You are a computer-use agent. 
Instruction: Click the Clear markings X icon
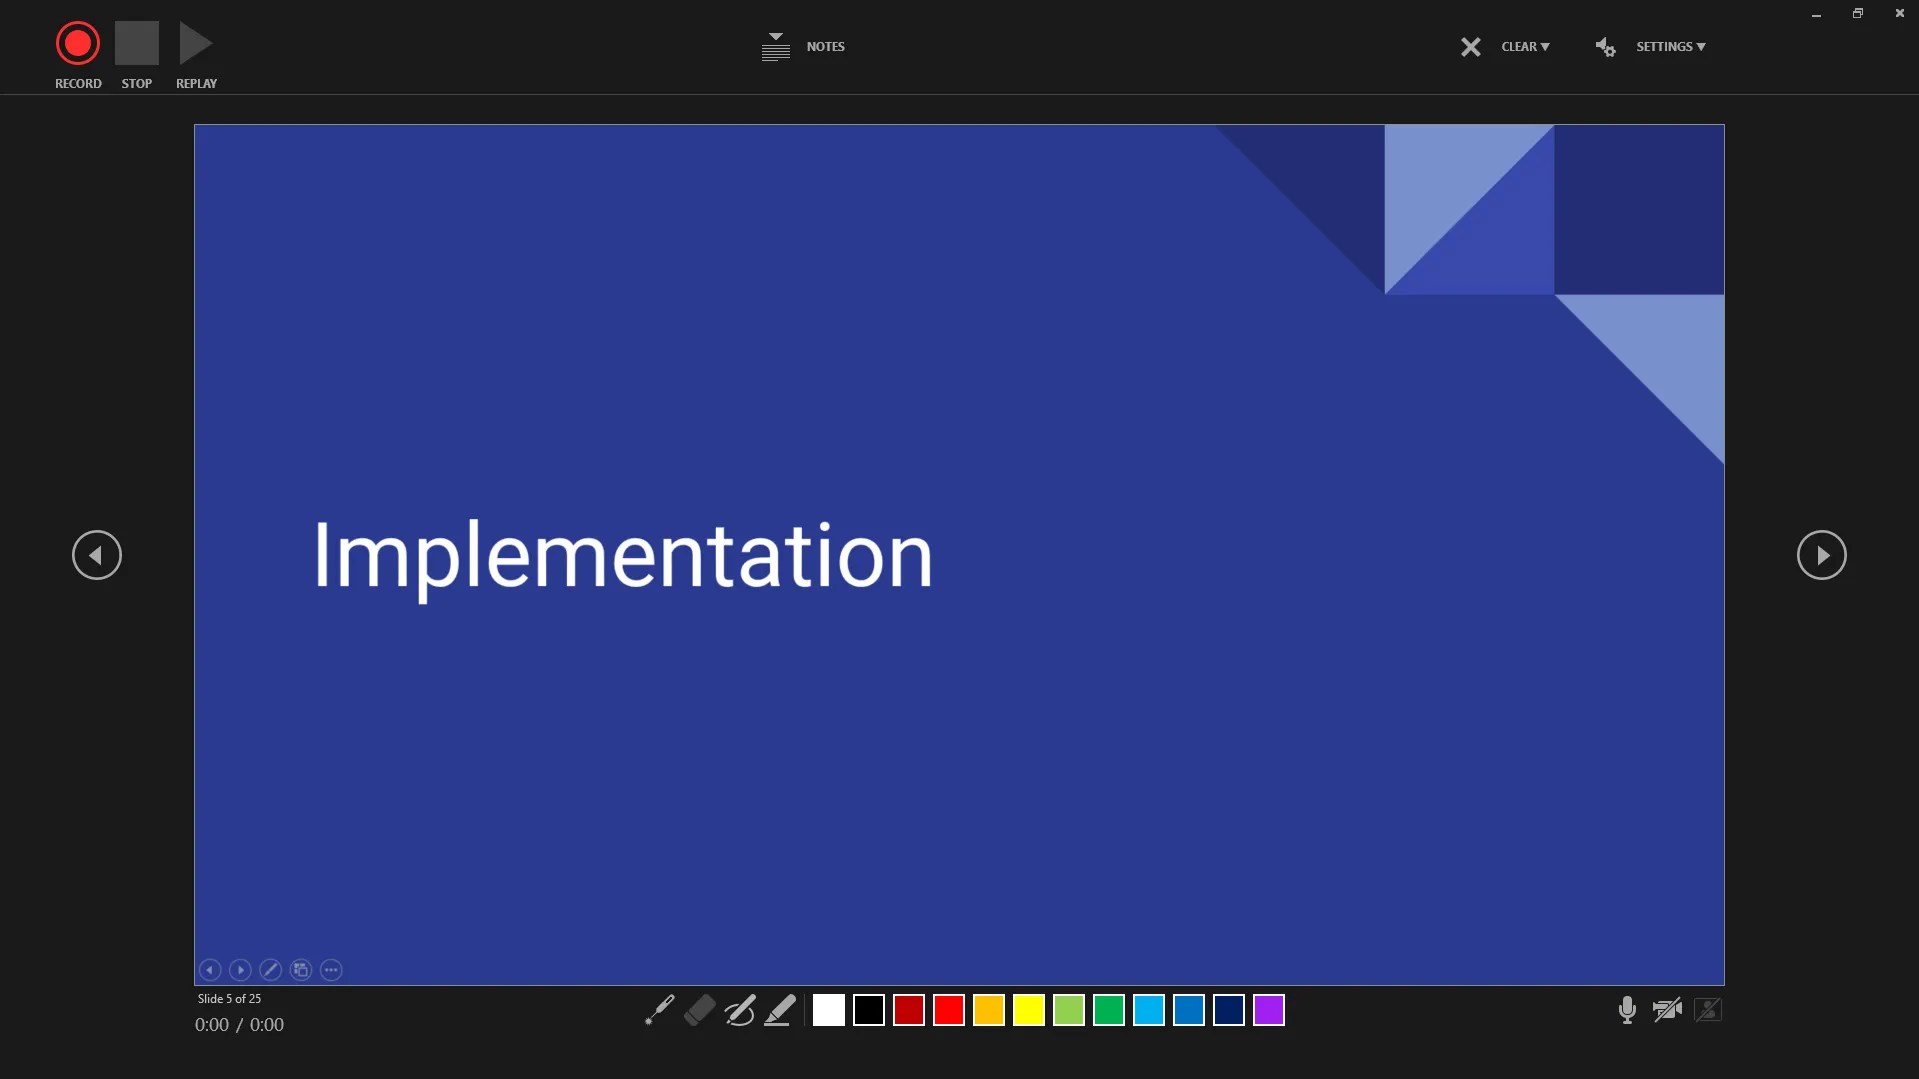[x=1470, y=46]
